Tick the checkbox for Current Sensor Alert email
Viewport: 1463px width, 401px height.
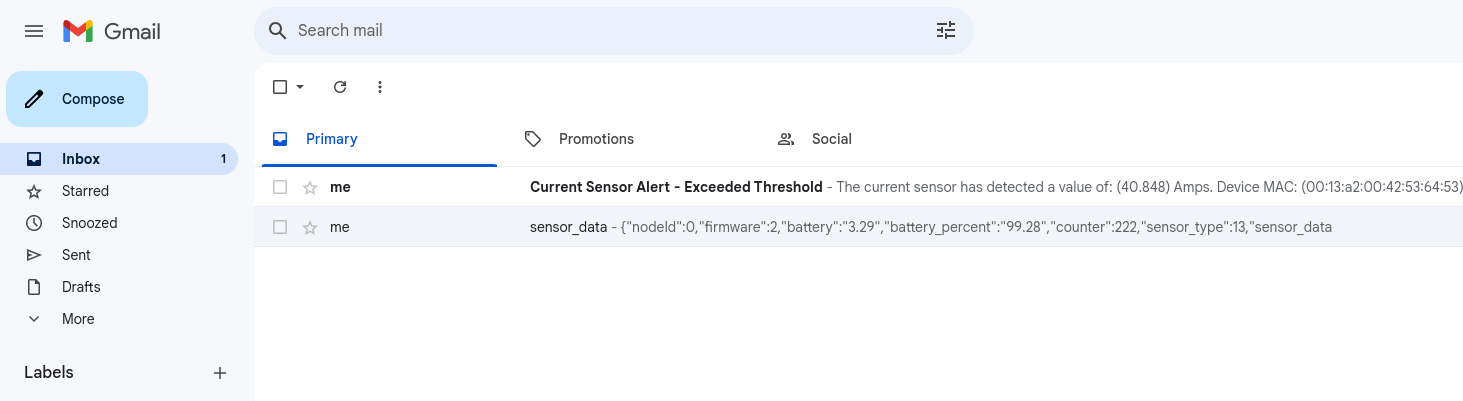point(280,187)
